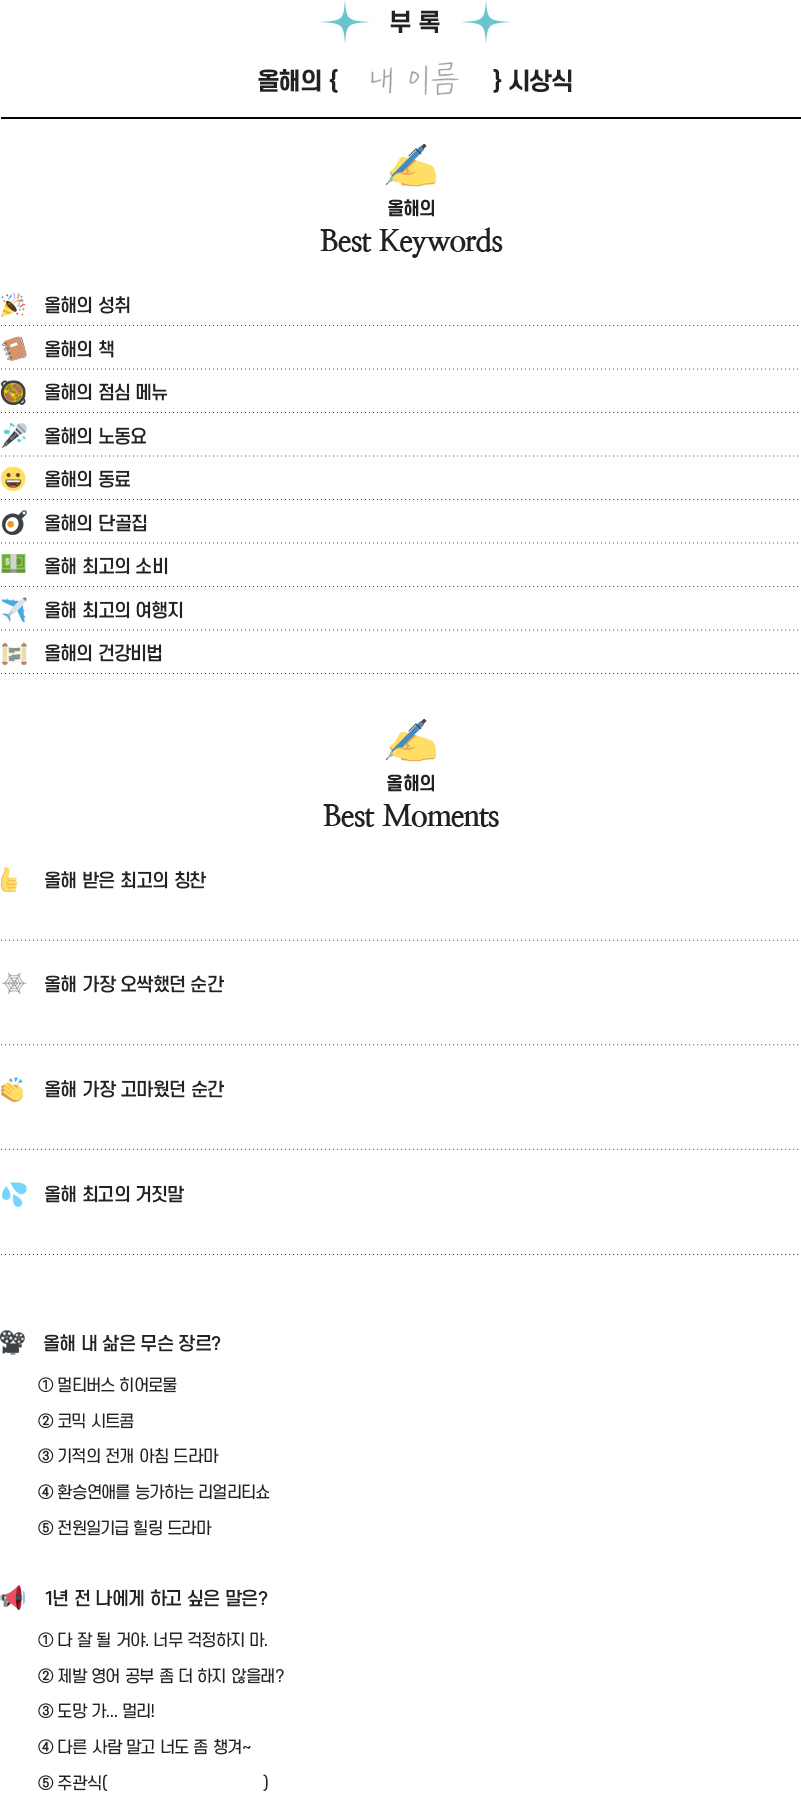
Task: Click the megaphone icon beside 1년 전 나에게
Action: click(13, 1597)
